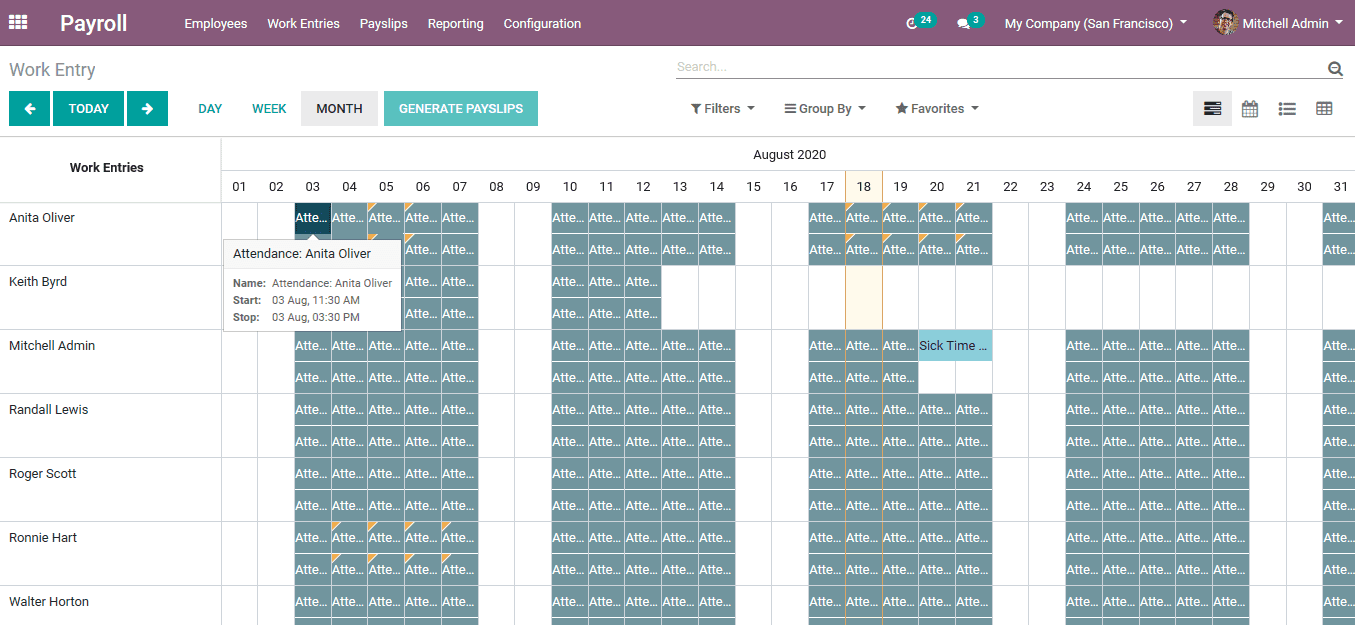Expand the Filters dropdown
1355x625 pixels.
[x=722, y=109]
